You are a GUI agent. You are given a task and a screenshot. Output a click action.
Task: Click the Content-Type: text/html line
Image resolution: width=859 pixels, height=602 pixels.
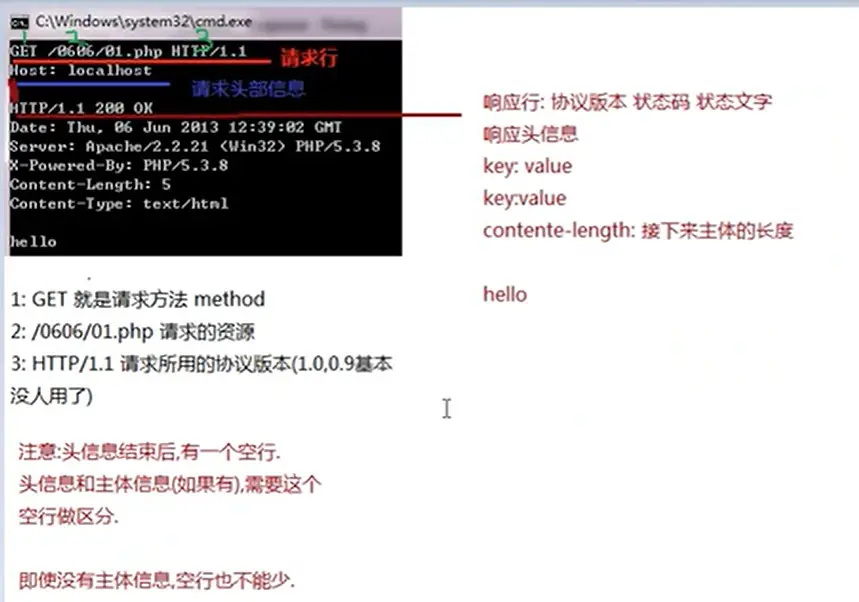(x=119, y=203)
